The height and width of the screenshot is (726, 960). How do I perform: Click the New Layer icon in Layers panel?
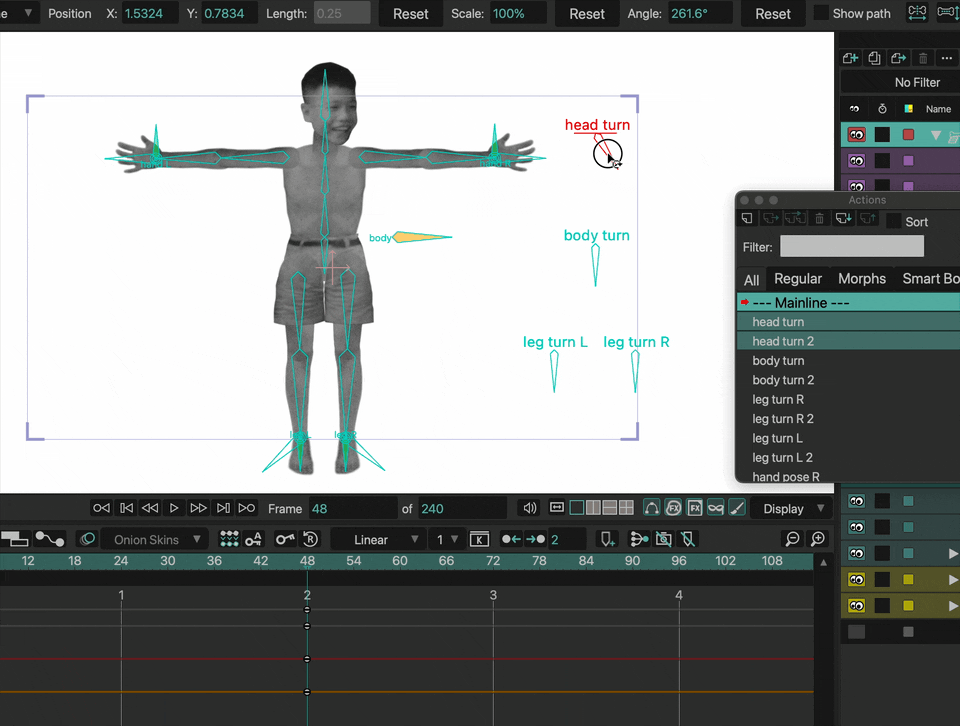850,58
